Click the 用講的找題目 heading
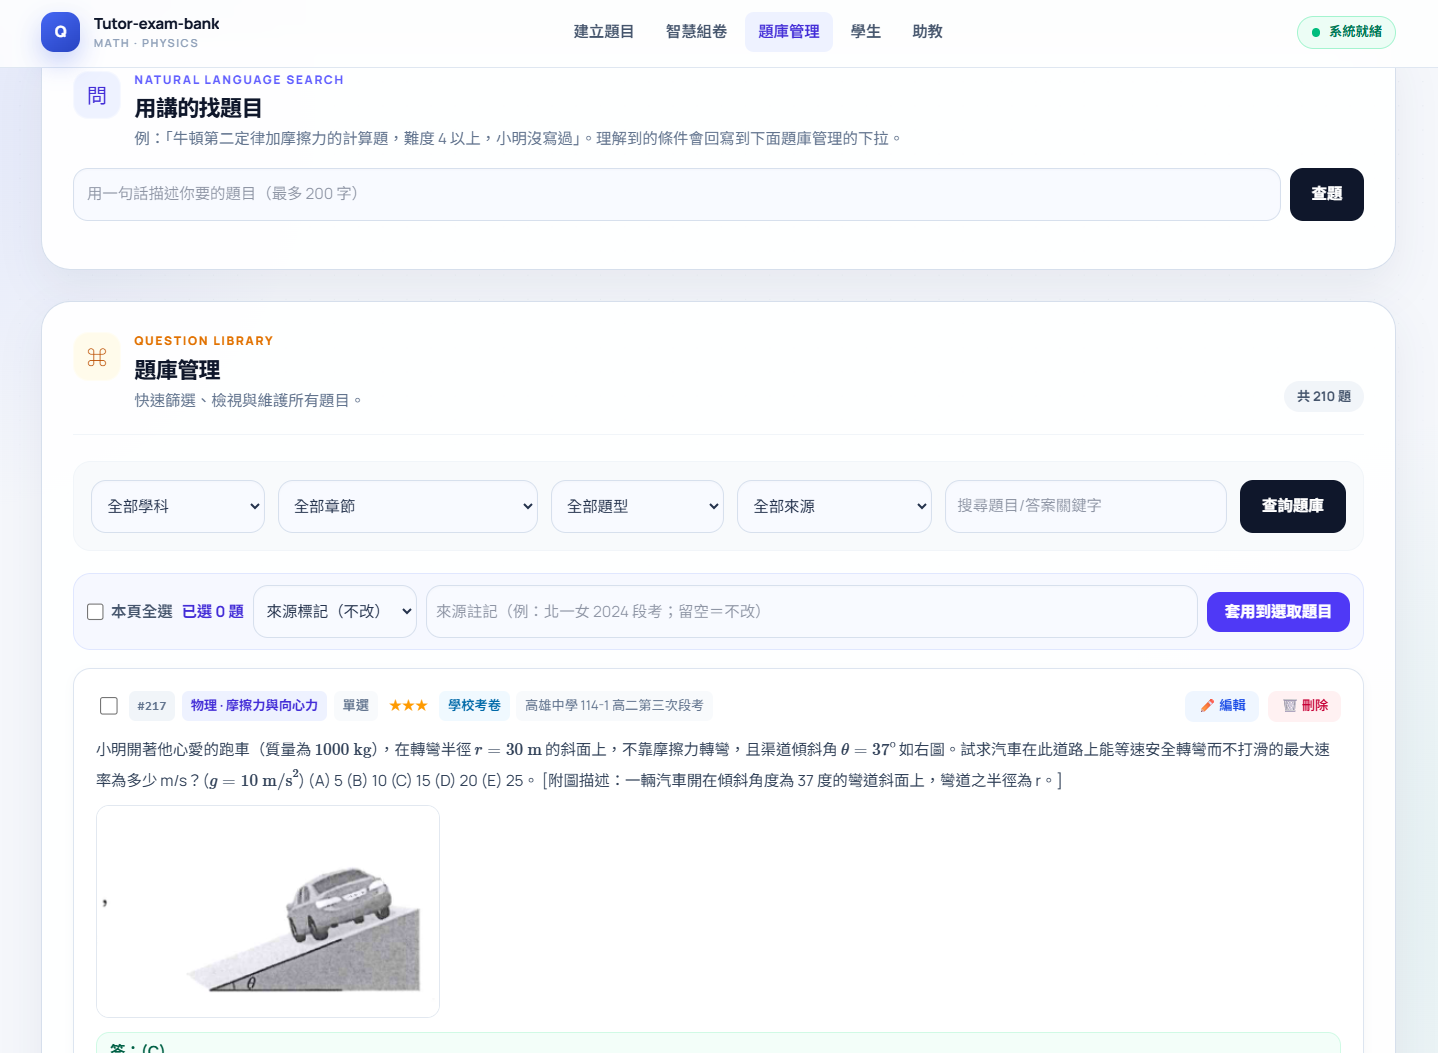This screenshot has height=1053, width=1438. coord(198,108)
